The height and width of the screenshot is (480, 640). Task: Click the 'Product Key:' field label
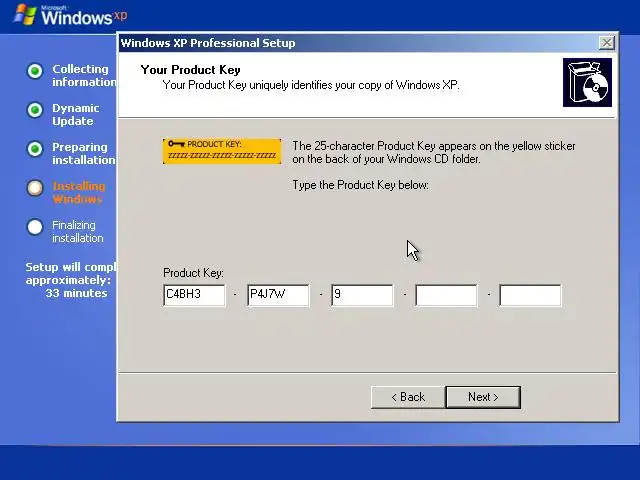pos(193,273)
